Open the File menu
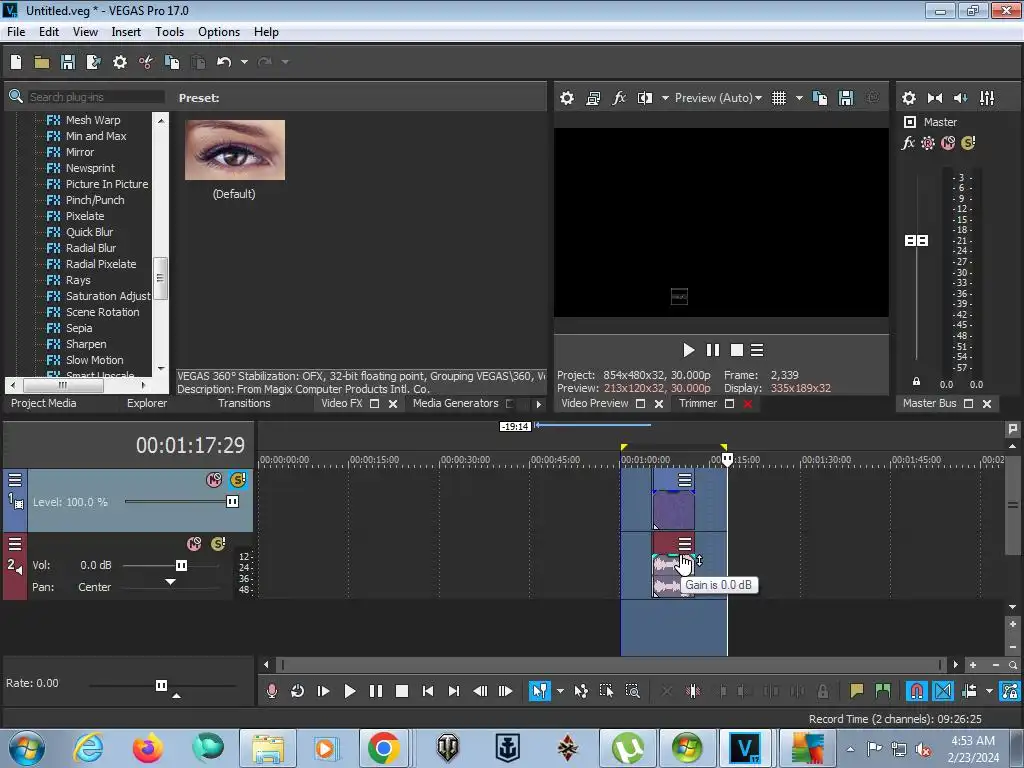The height and width of the screenshot is (768, 1024). (x=16, y=32)
